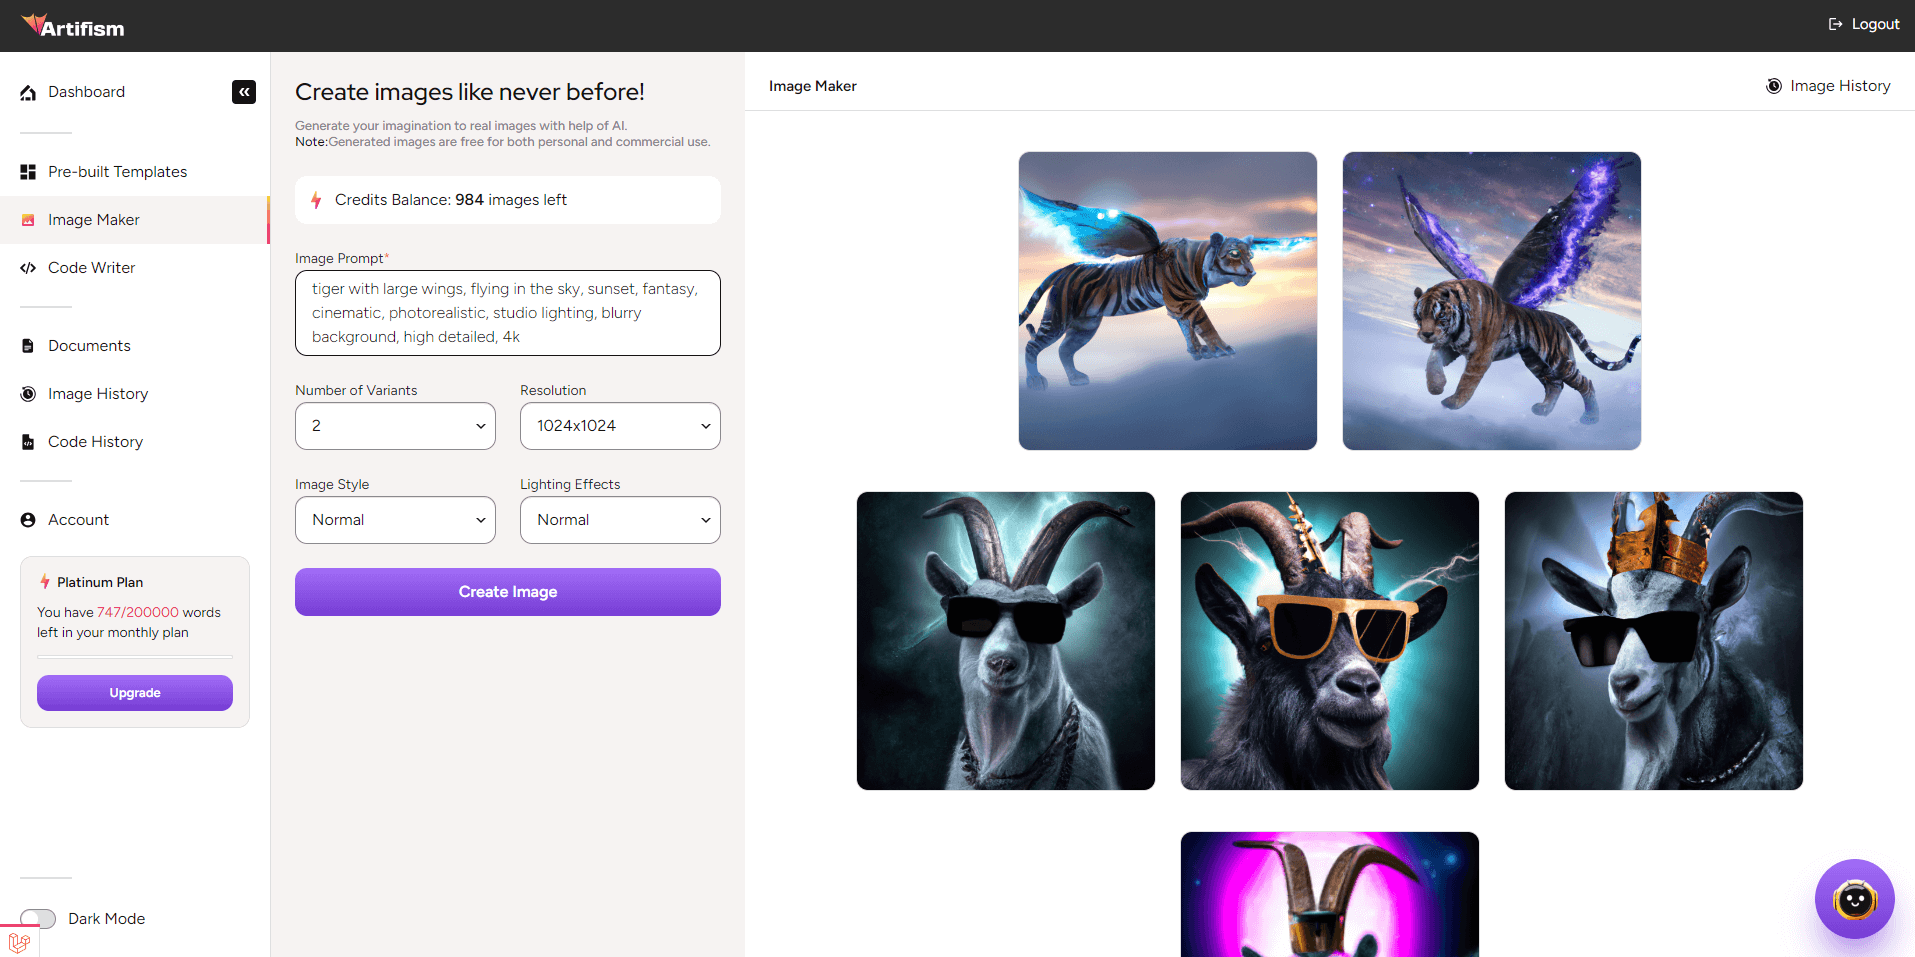The width and height of the screenshot is (1915, 957).
Task: Click the Pre-built Templates grid icon
Action: [28, 172]
